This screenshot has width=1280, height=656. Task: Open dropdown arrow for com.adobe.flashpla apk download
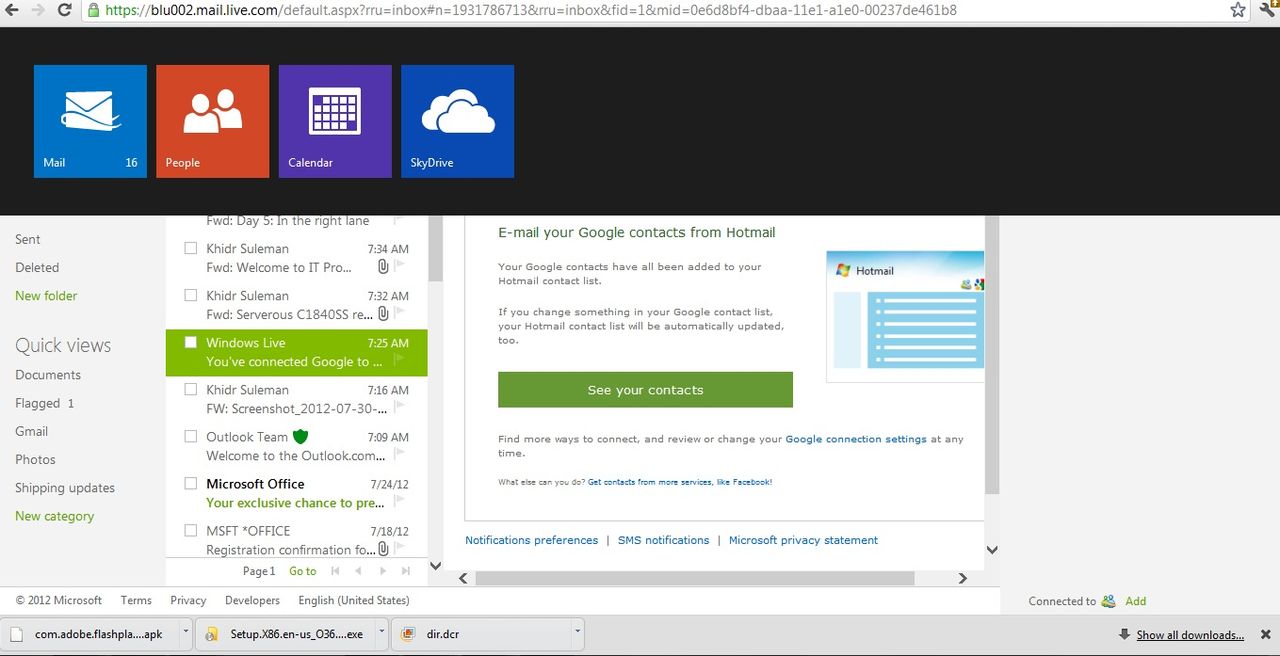(x=185, y=633)
